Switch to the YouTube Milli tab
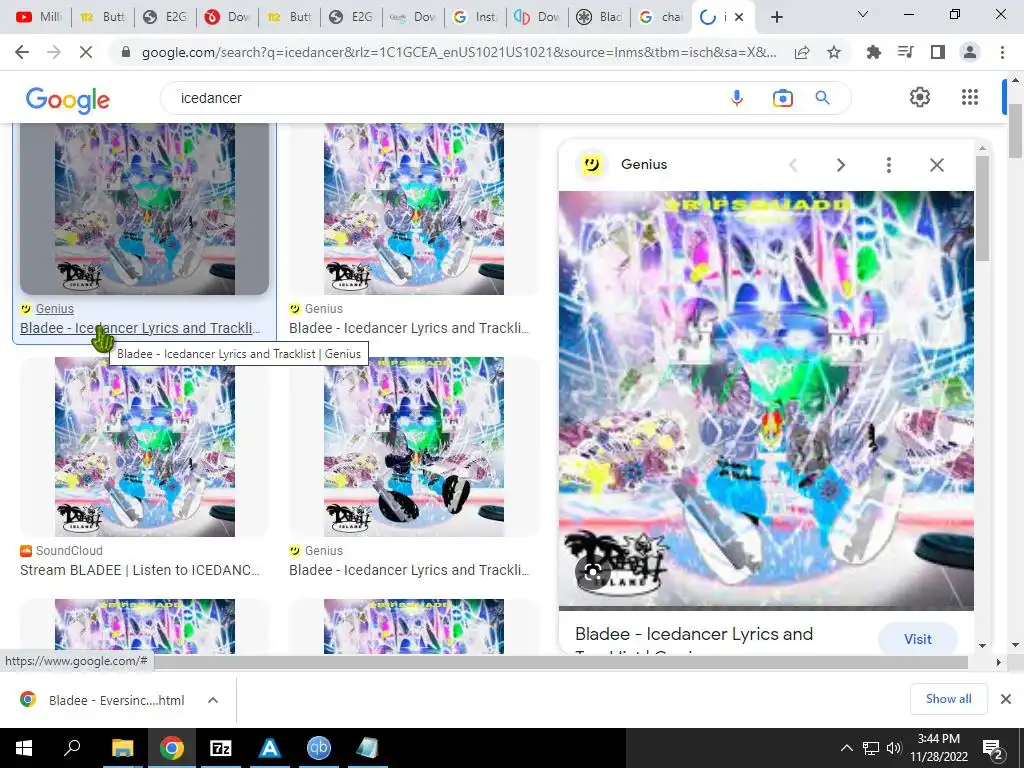This screenshot has height=768, width=1024. (39, 17)
